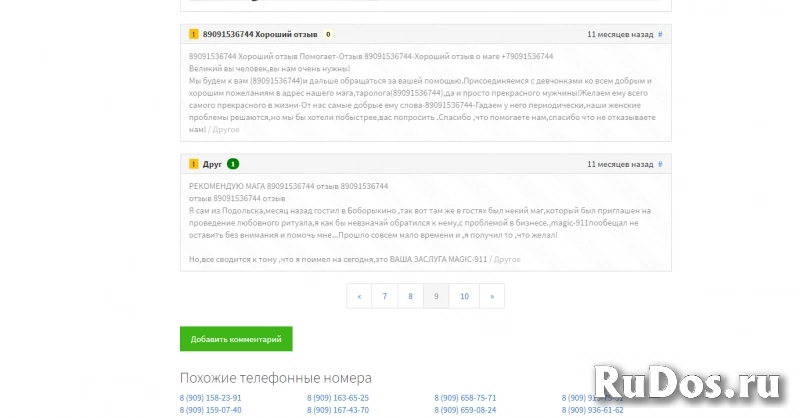Go to previous pages with the « arrow
Image resolution: width=800 pixels, height=418 pixels.
pyautogui.click(x=358, y=296)
